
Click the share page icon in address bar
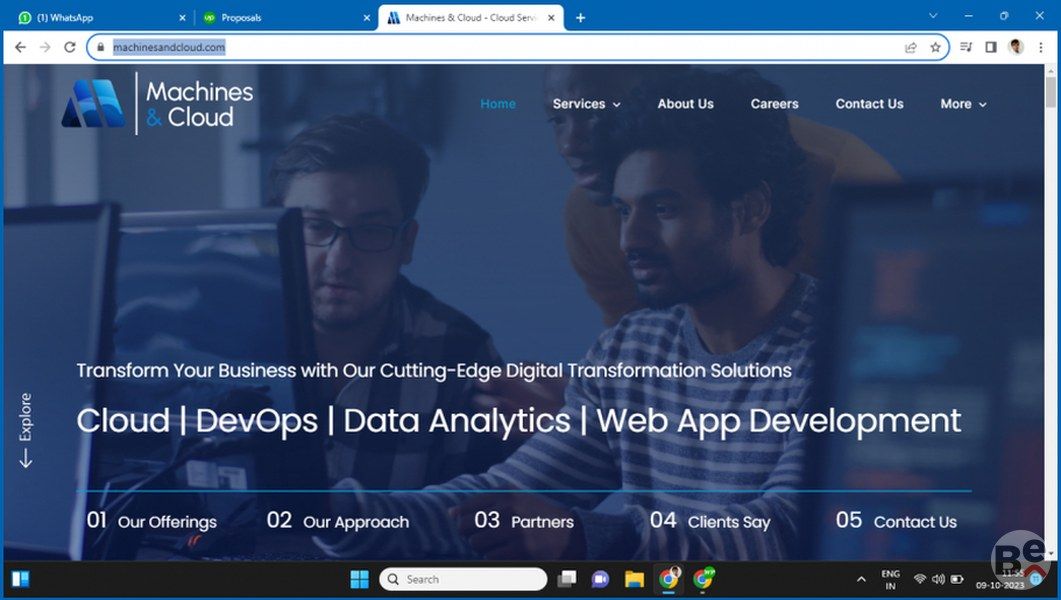tap(911, 47)
